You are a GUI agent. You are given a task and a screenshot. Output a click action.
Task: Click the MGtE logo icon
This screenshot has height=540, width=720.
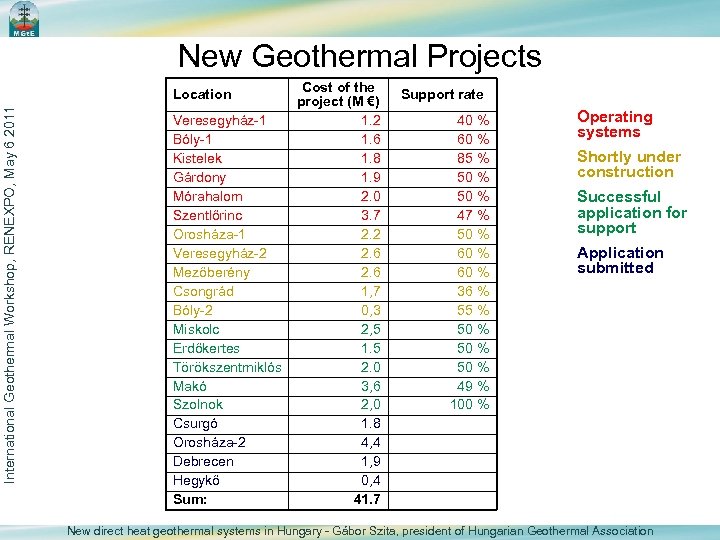24,19
